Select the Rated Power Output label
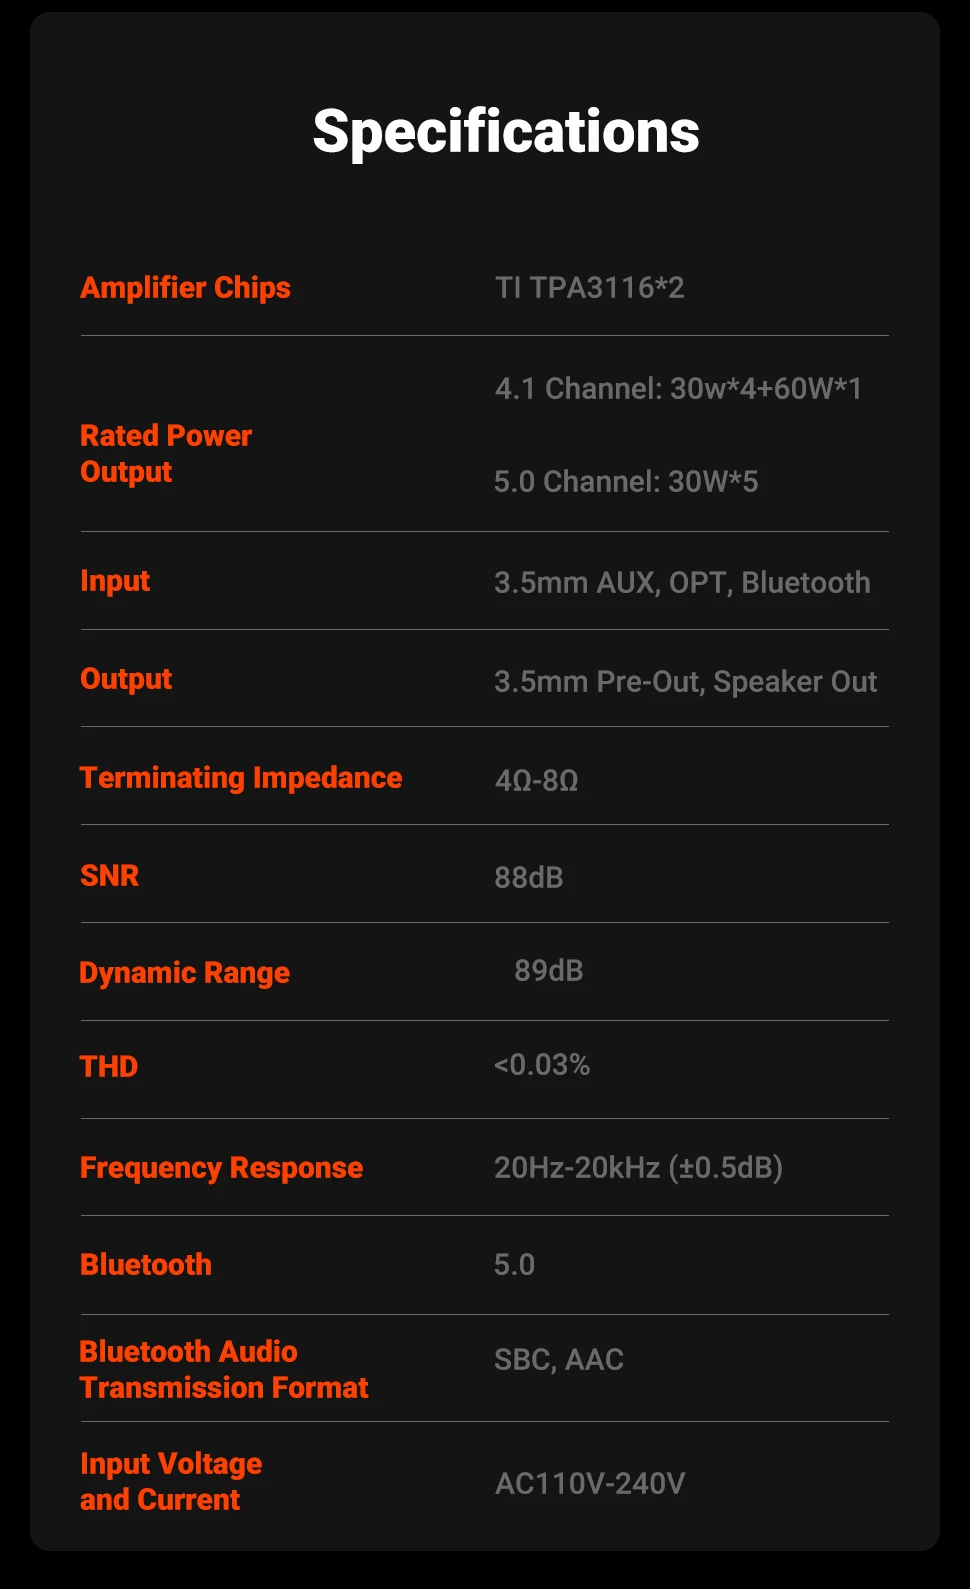Viewport: 970px width, 1589px height. click(x=166, y=453)
